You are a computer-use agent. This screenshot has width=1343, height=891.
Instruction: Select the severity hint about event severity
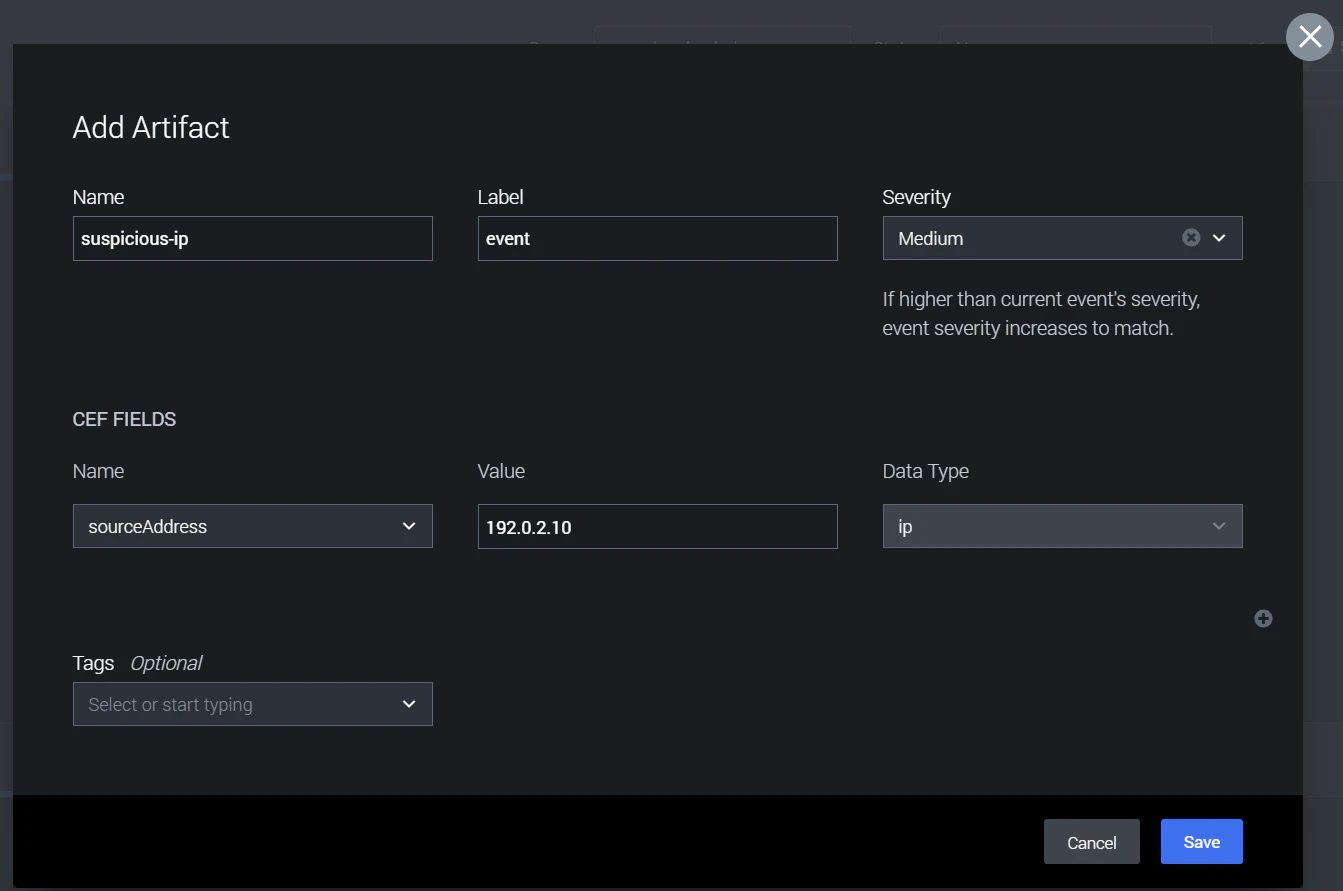pyautogui.click(x=1041, y=313)
